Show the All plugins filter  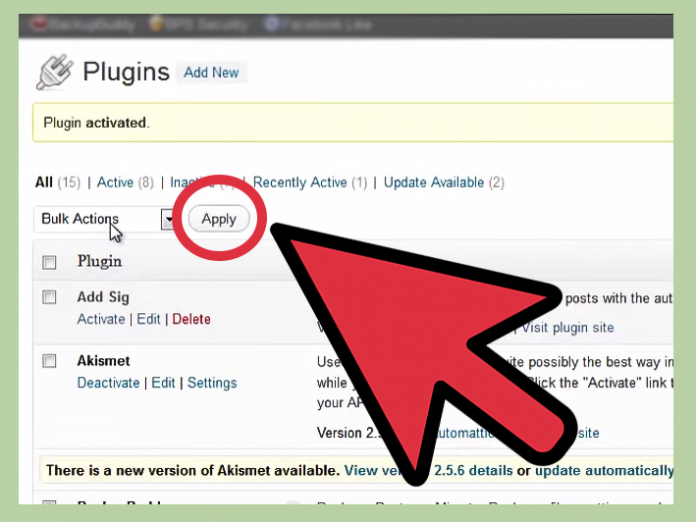click(44, 182)
